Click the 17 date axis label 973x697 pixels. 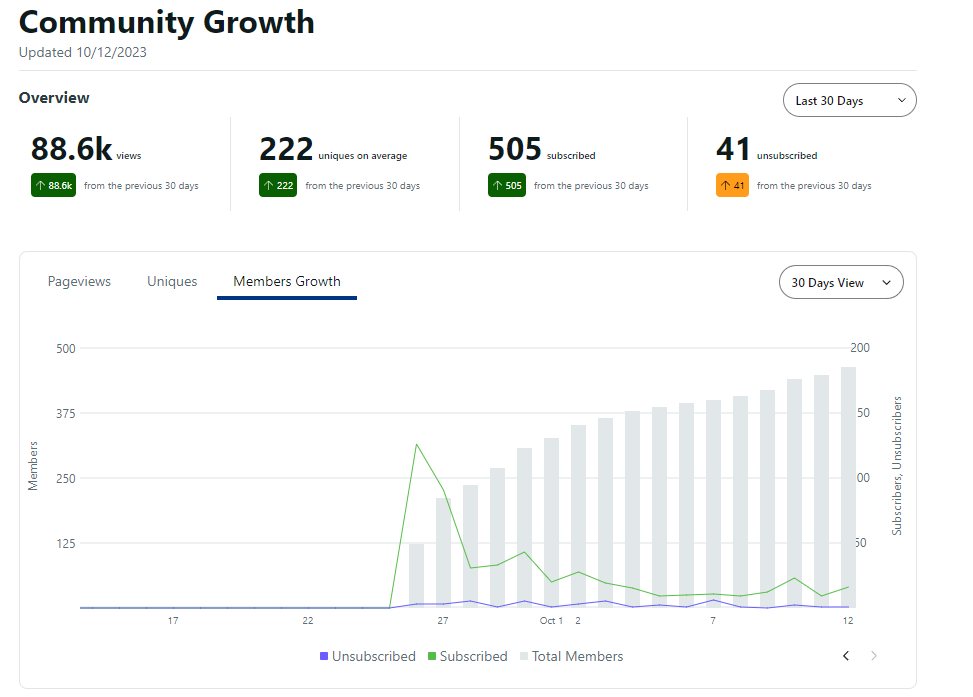tap(173, 621)
